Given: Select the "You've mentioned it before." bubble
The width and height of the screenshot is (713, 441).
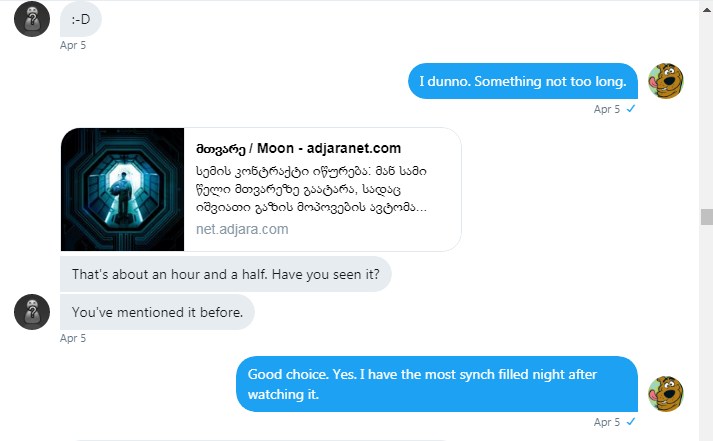Looking at the screenshot, I should tap(157, 312).
